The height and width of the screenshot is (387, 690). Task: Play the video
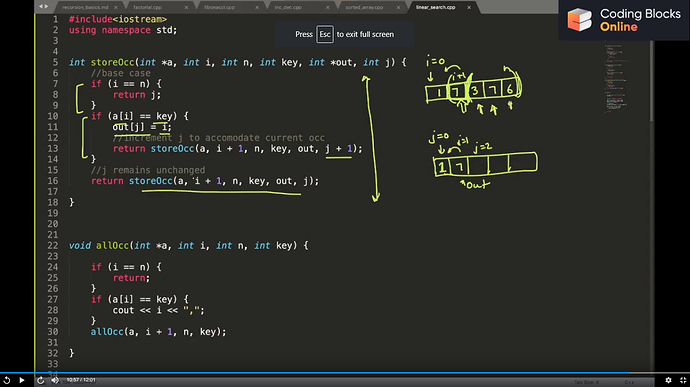pos(22,380)
